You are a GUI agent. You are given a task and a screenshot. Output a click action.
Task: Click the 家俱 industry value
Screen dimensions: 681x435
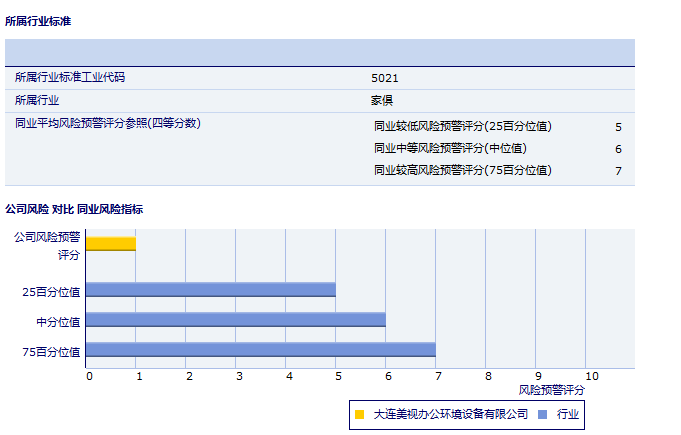(382, 100)
